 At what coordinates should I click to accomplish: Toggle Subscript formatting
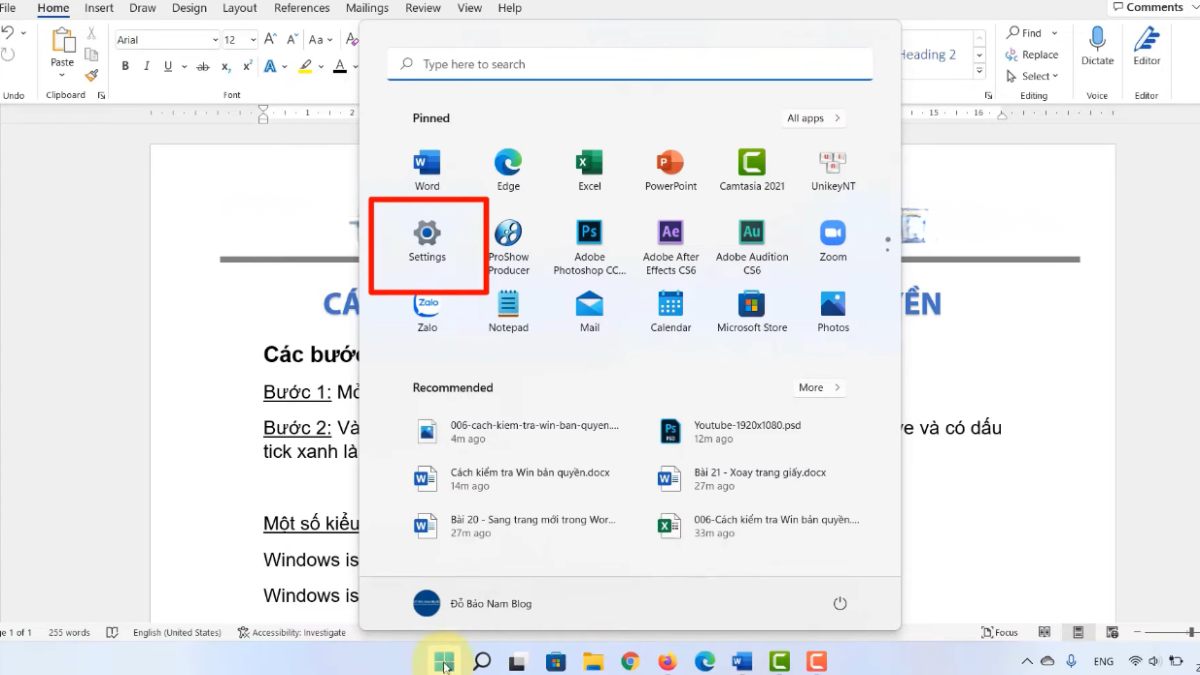[225, 67]
